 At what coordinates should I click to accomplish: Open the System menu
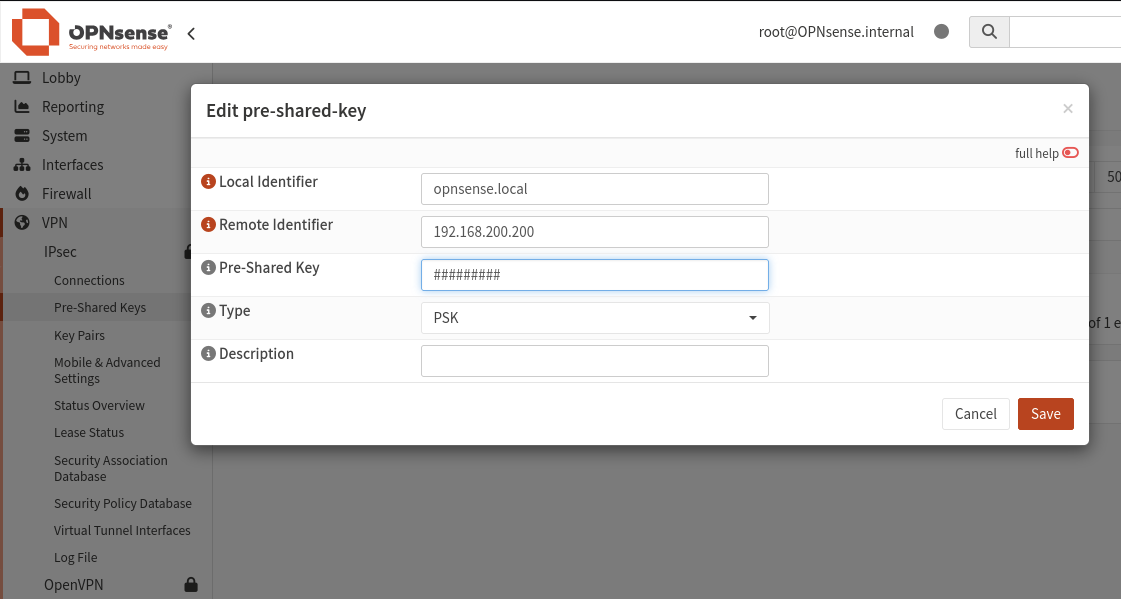(x=64, y=136)
